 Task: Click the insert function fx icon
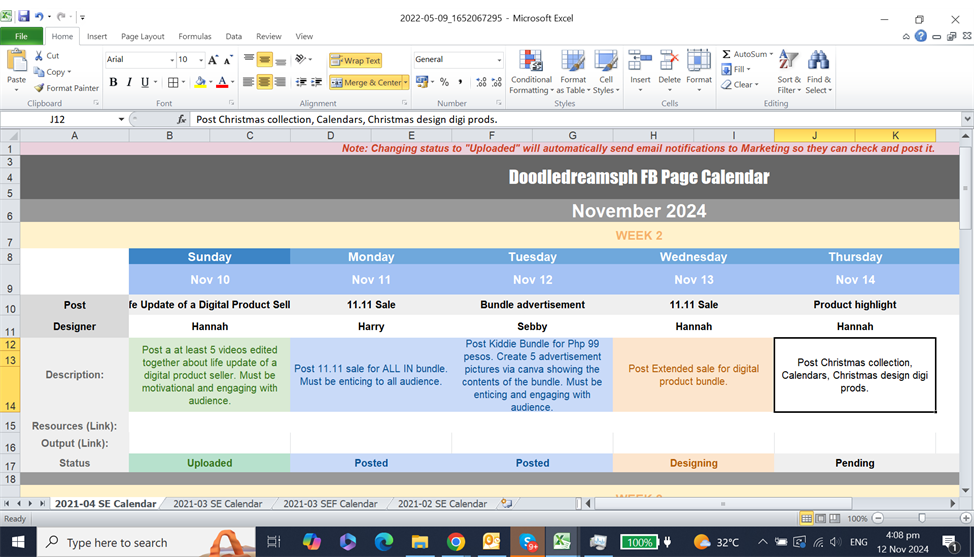(181, 119)
